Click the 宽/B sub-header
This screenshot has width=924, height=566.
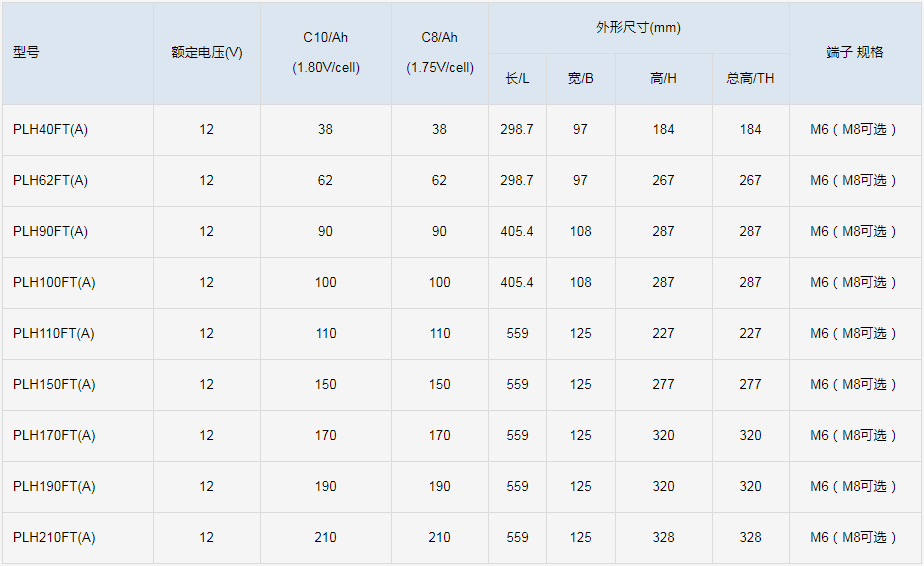coord(581,79)
